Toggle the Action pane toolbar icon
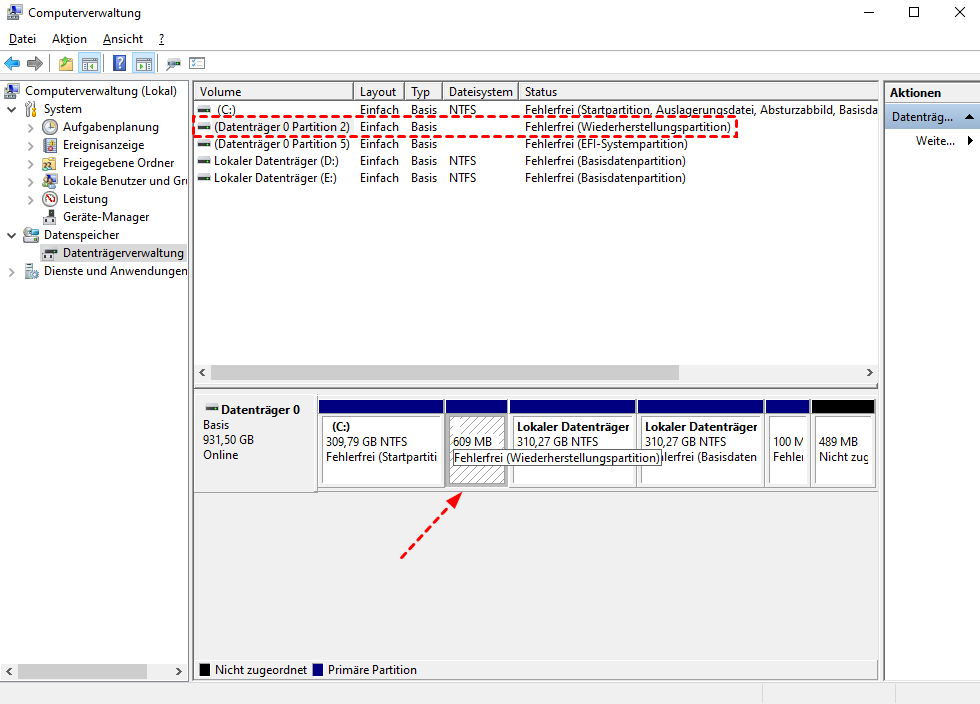The image size is (980, 704). [143, 64]
